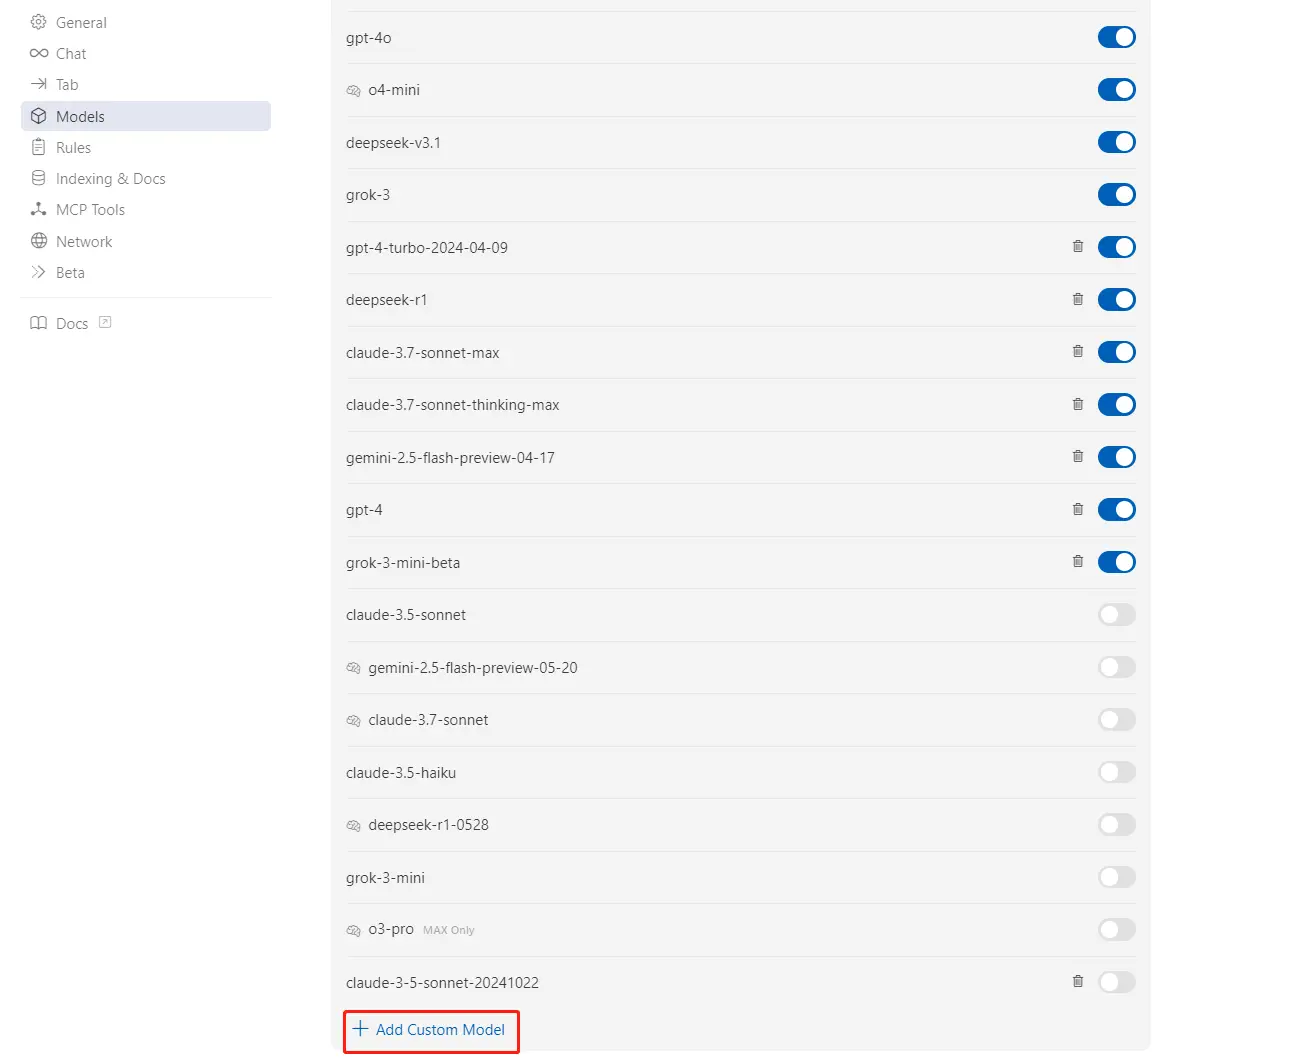Click brain icon beside claude-3.7-sonnet
Image resolution: width=1314 pixels, height=1059 pixels.
click(353, 721)
